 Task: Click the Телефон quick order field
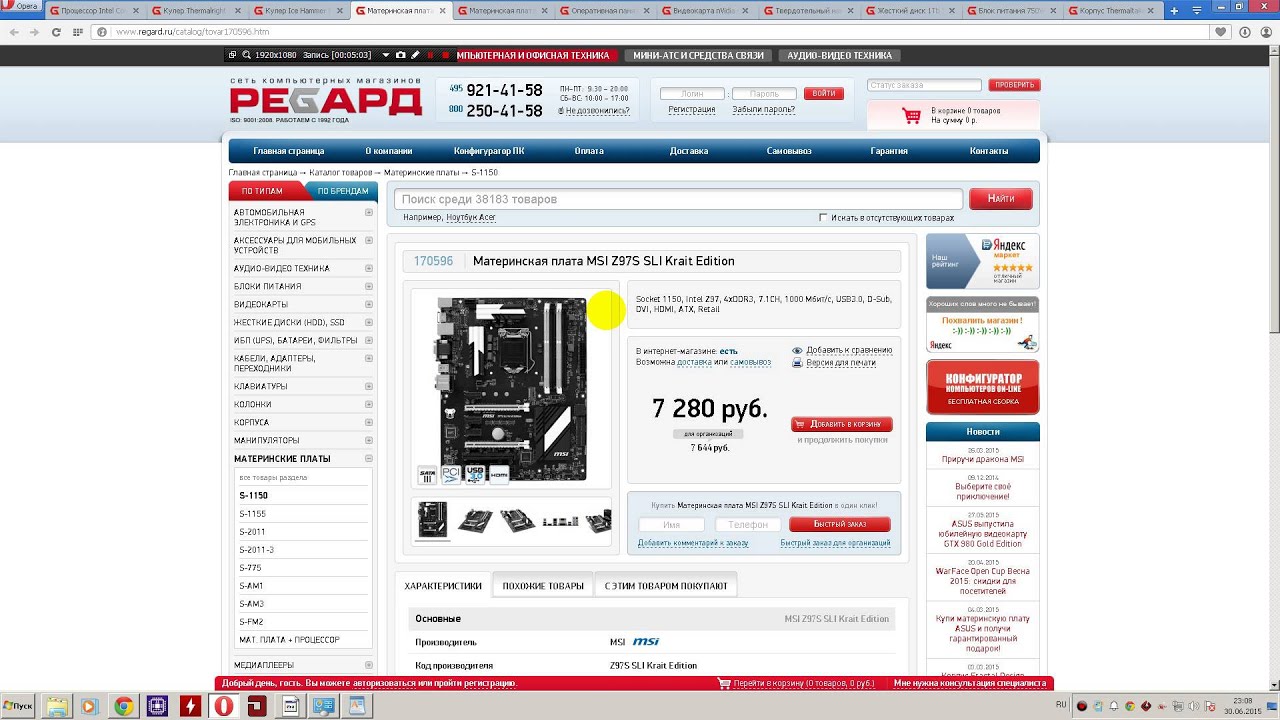[x=749, y=524]
